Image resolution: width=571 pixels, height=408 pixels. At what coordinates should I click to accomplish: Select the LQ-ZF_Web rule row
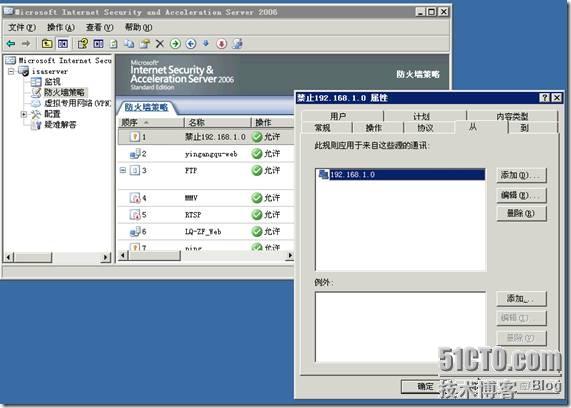pos(206,232)
